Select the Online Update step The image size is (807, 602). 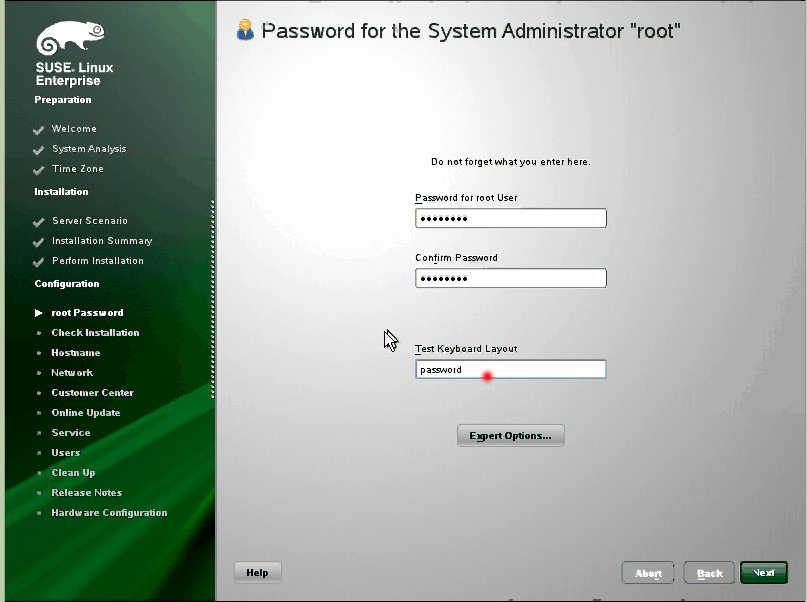point(86,413)
